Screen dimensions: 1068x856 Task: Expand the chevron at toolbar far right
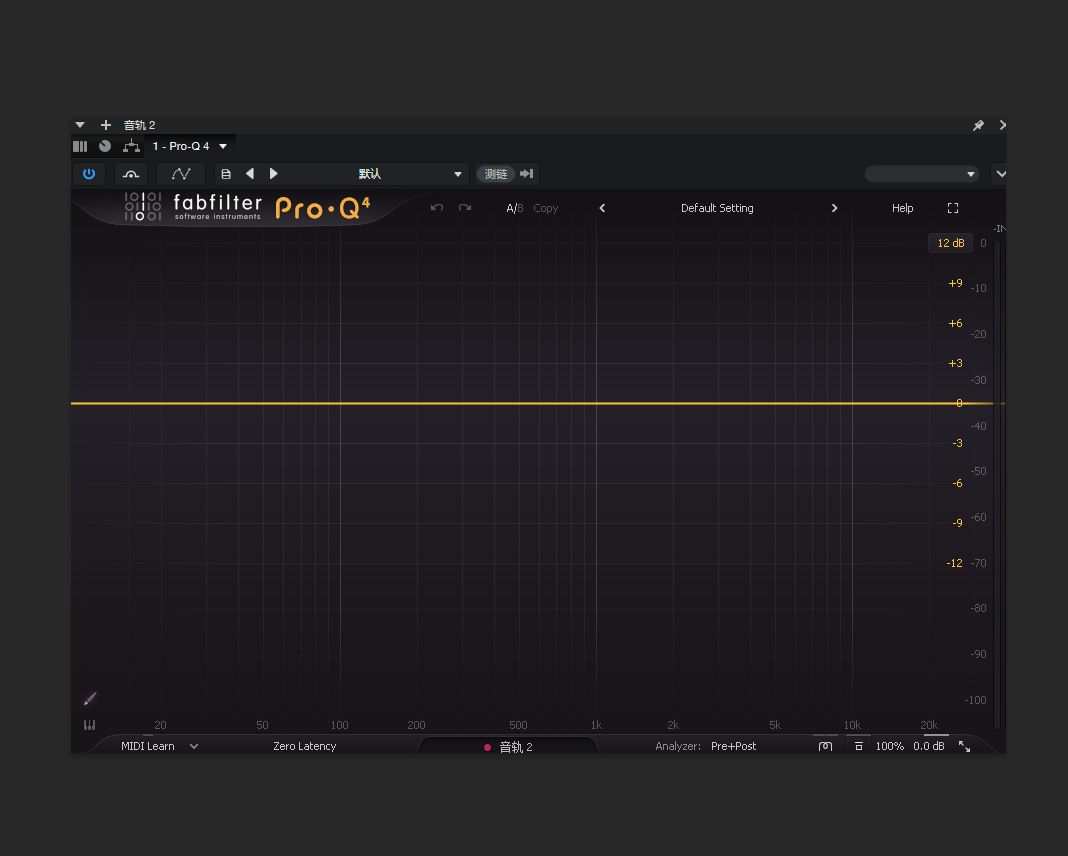1001,174
